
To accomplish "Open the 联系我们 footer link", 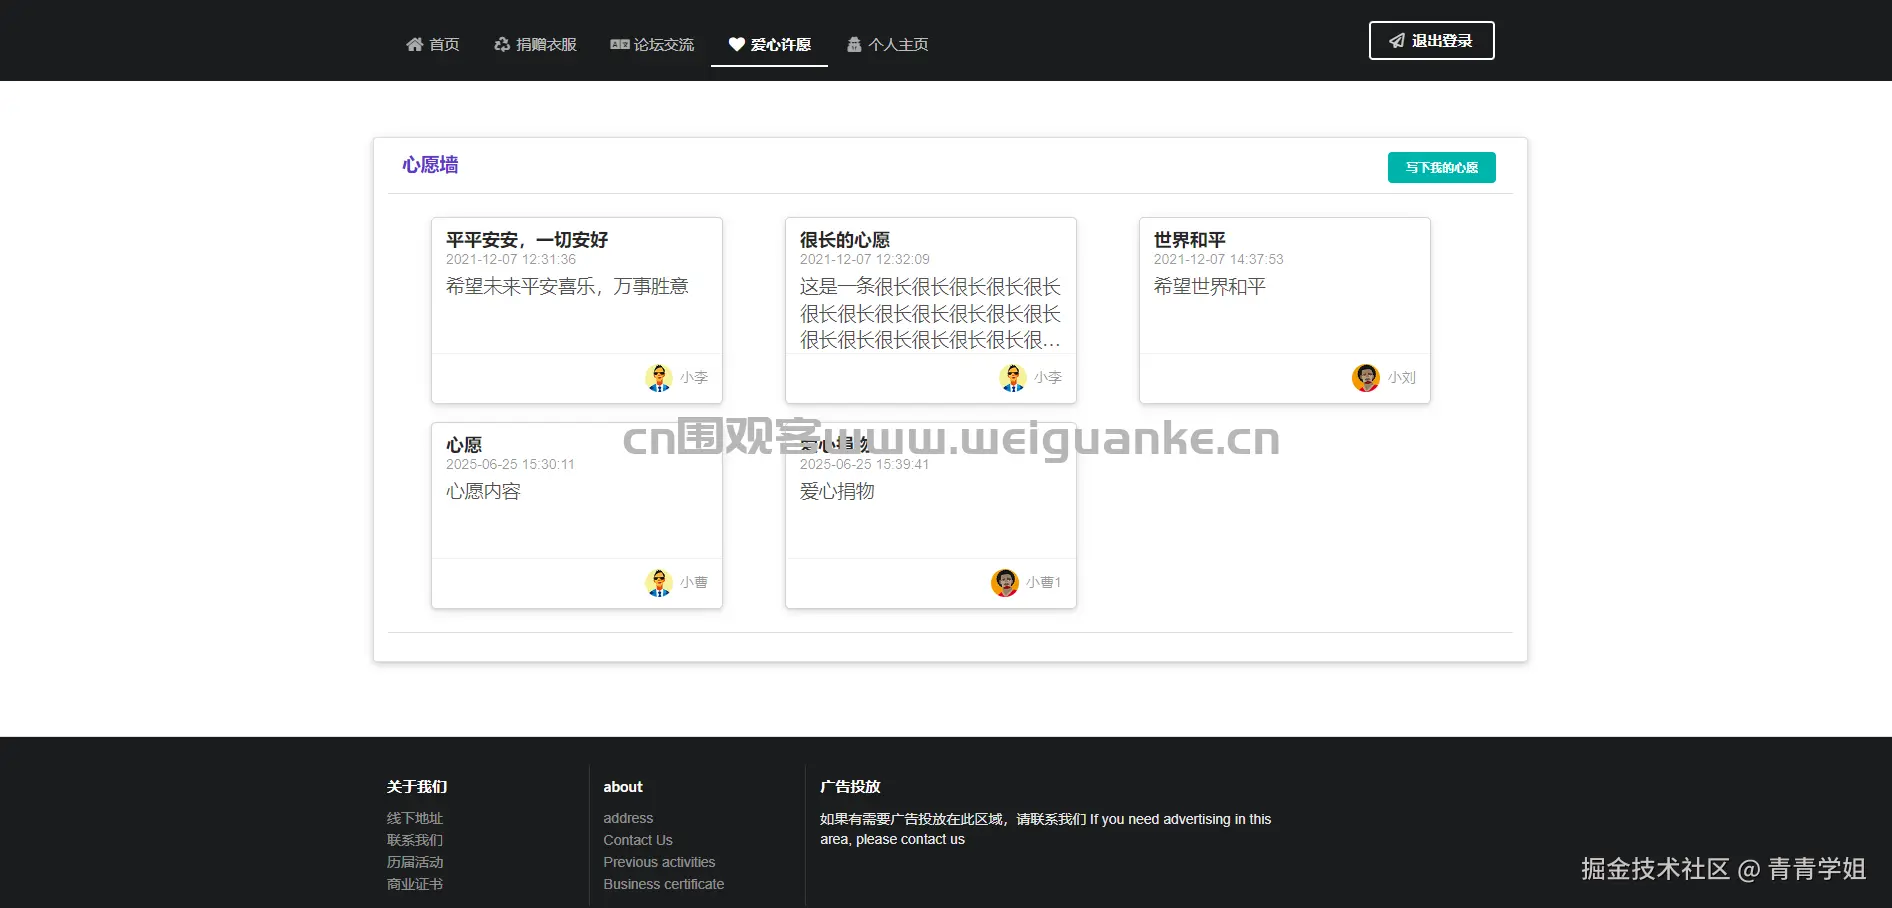I will tap(415, 840).
